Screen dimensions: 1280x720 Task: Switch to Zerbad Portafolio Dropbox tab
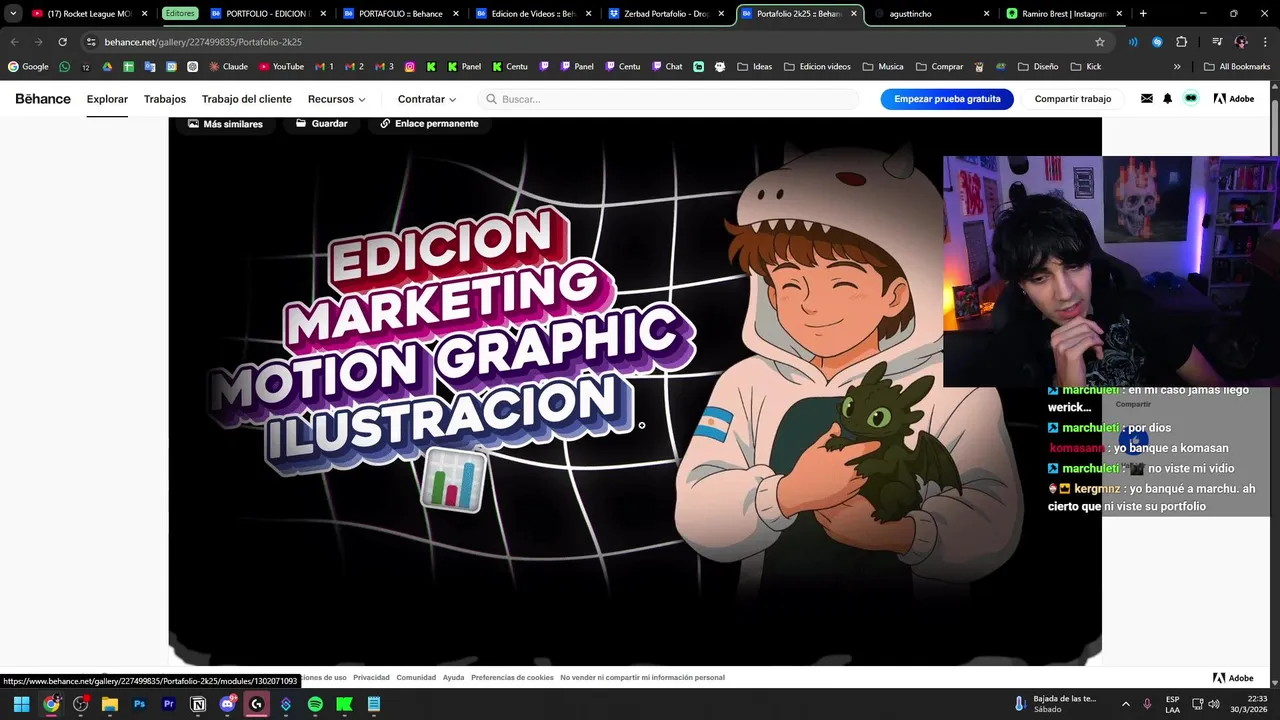pyautogui.click(x=665, y=14)
